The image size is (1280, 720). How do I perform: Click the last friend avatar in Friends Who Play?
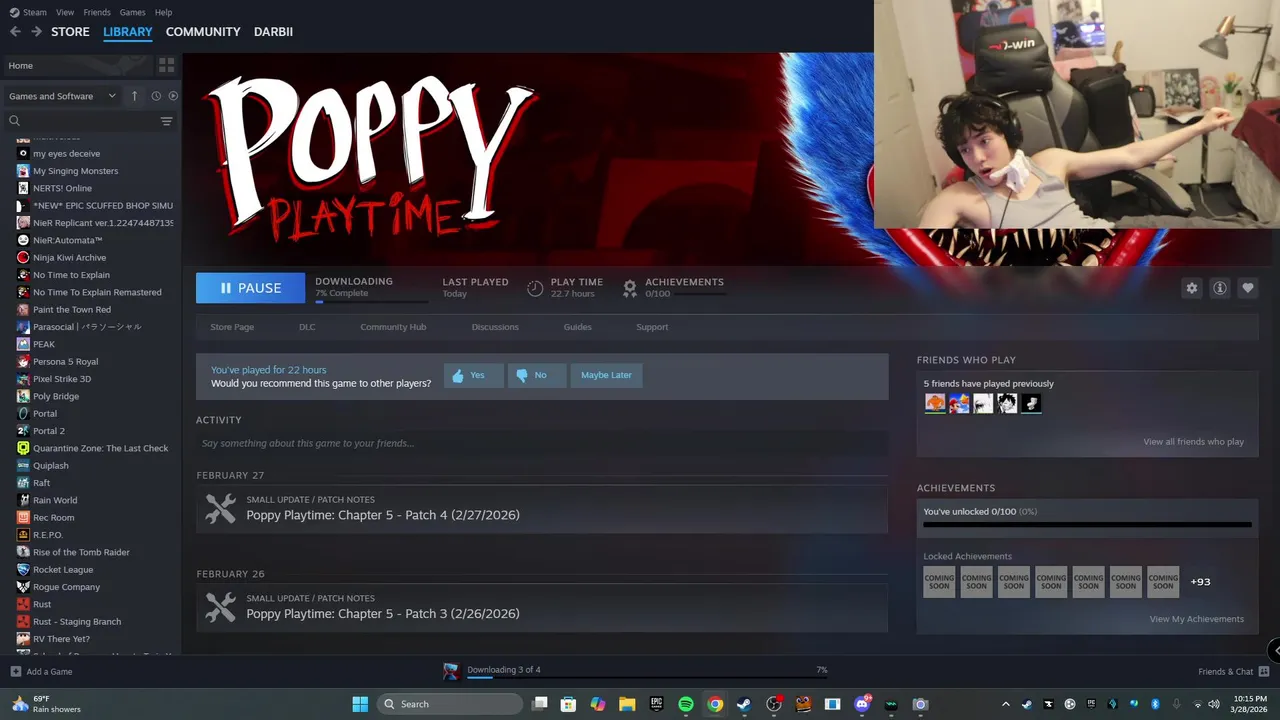[x=1031, y=403]
